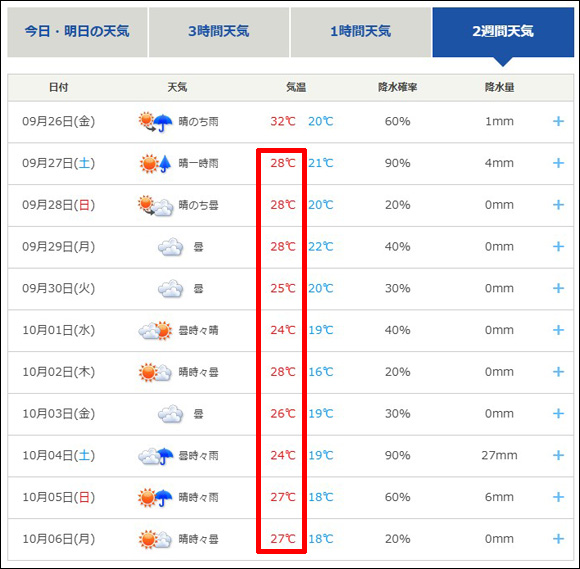The image size is (580, 569).
Task: Select the 2週間天気 tab
Action: 503,32
